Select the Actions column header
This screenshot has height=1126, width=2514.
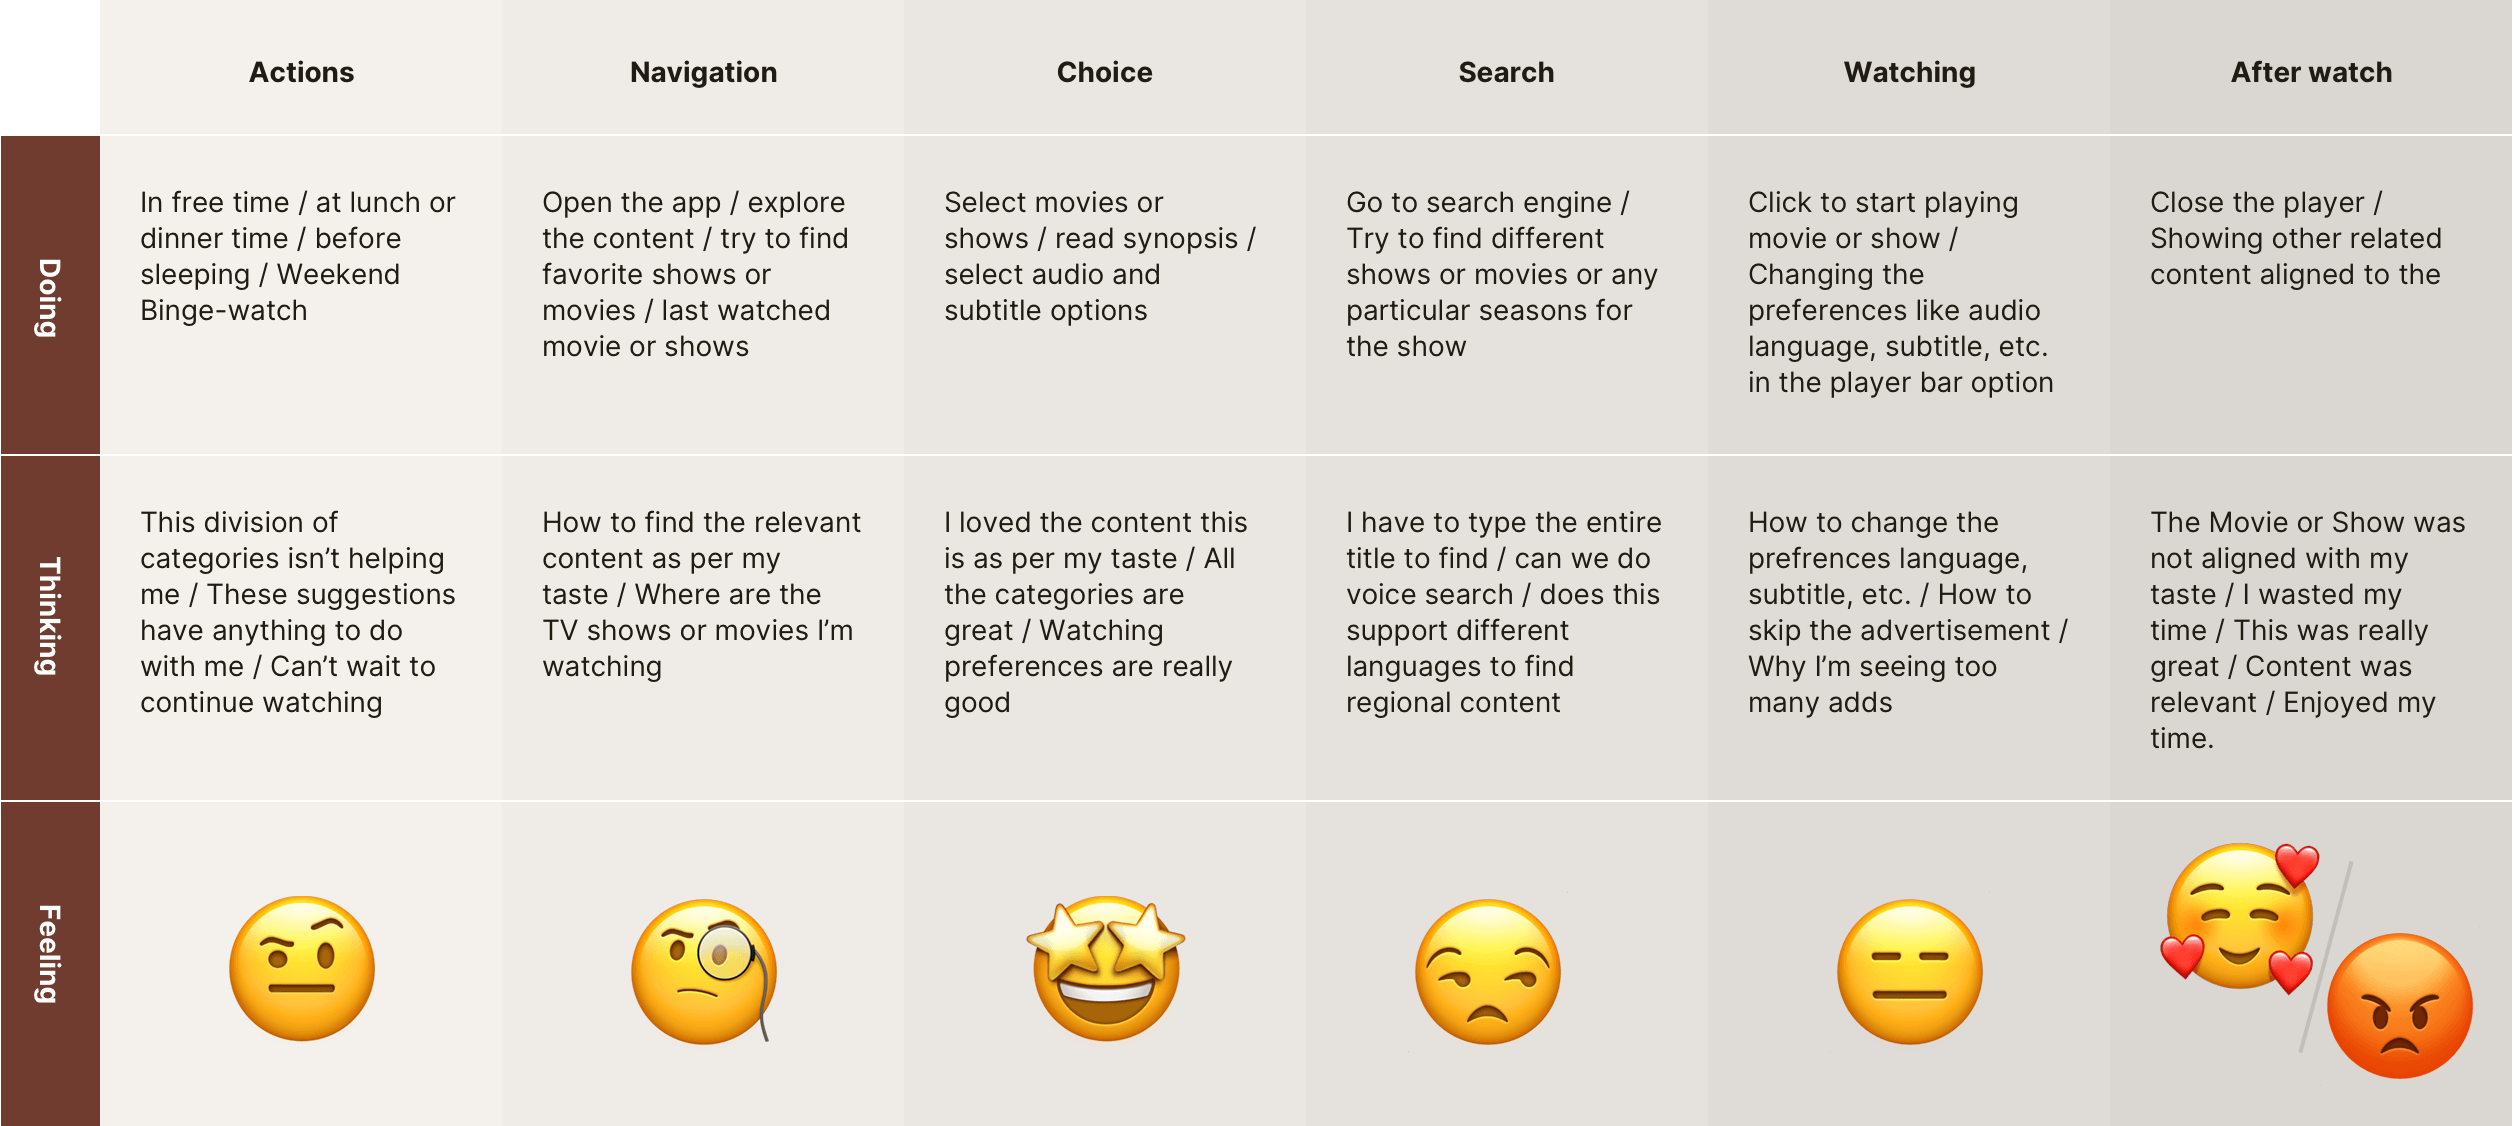coord(302,72)
